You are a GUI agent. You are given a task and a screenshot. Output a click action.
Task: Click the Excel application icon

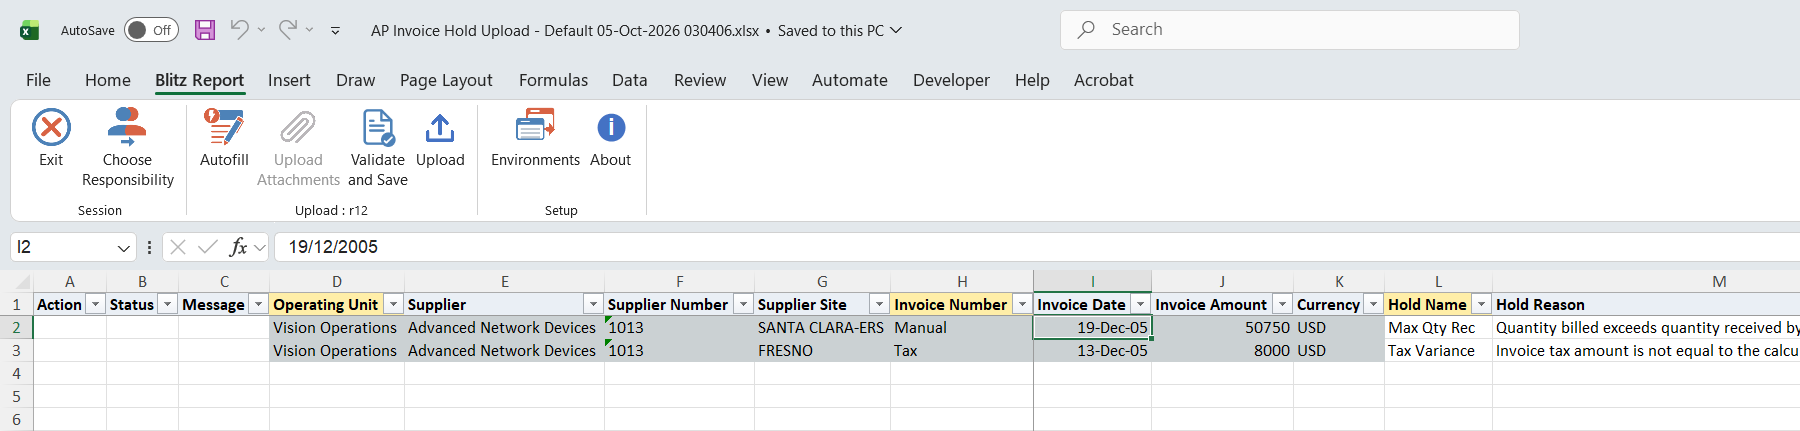[30, 30]
